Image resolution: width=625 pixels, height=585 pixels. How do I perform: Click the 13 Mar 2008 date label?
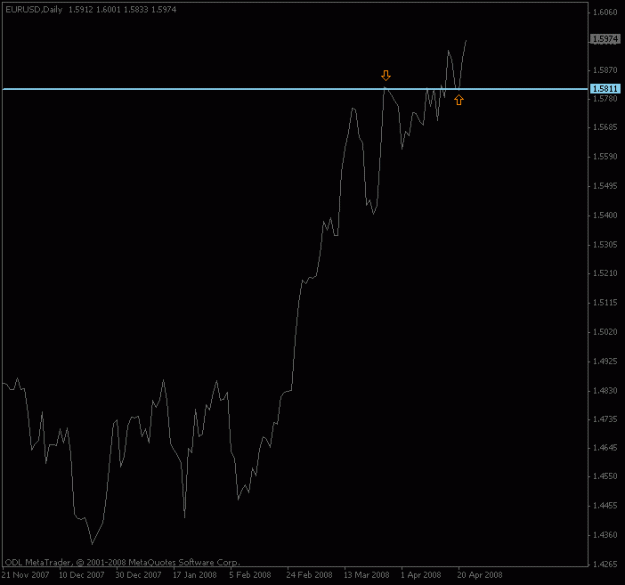click(367, 575)
